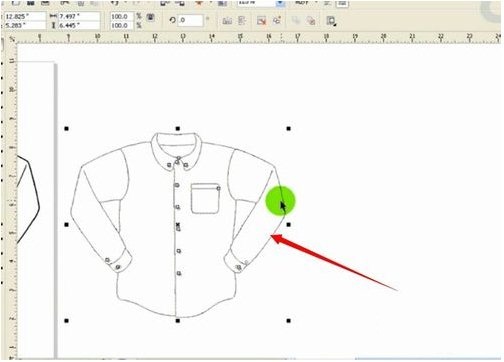Select the shirt collar
This screenshot has height=362, width=504.
(177, 151)
